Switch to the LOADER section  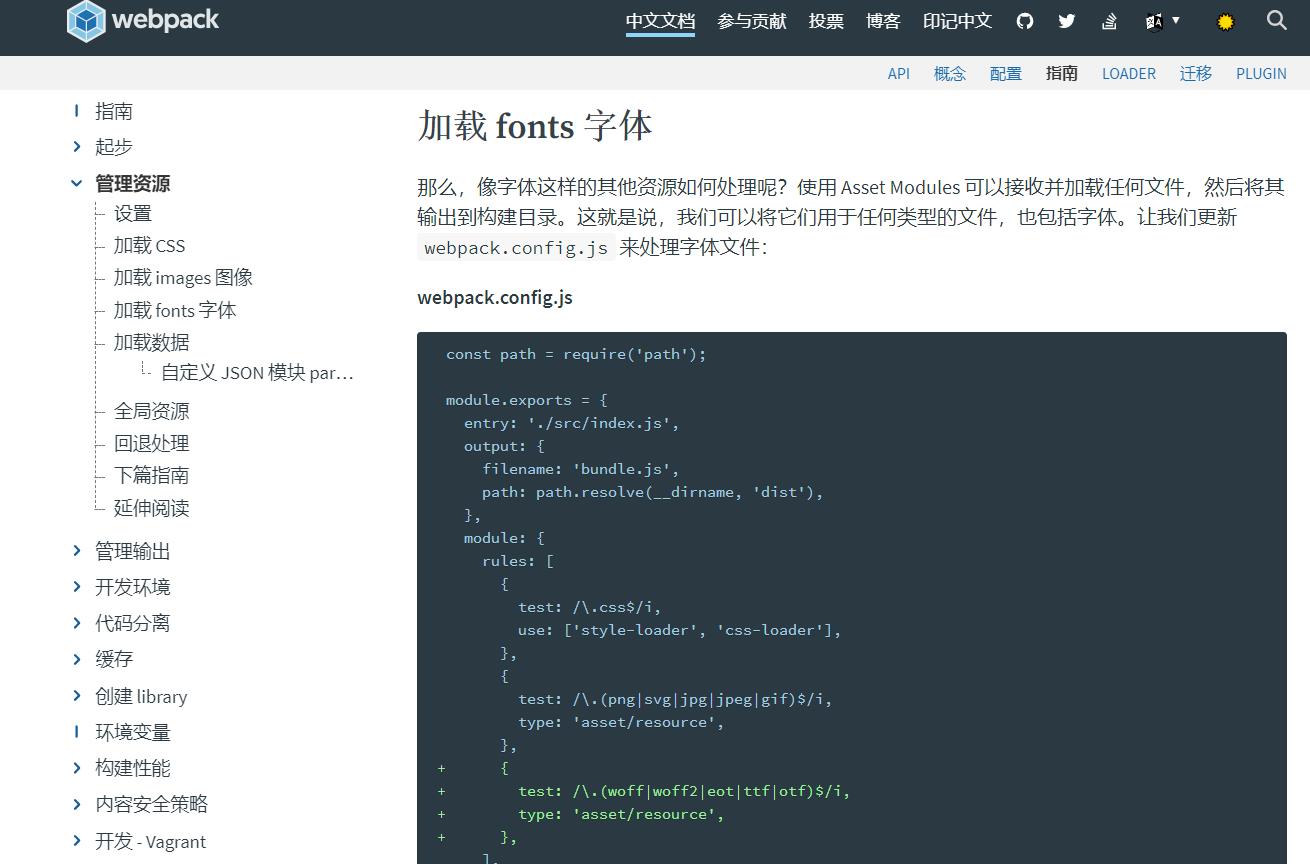[x=1129, y=73]
